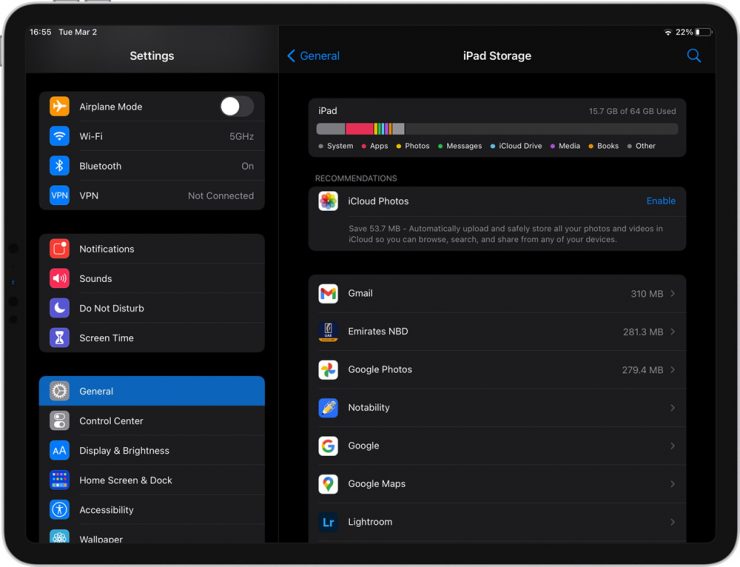This screenshot has height=567, width=740.
Task: Tap the unused portion of storage bar
Action: (x=541, y=128)
